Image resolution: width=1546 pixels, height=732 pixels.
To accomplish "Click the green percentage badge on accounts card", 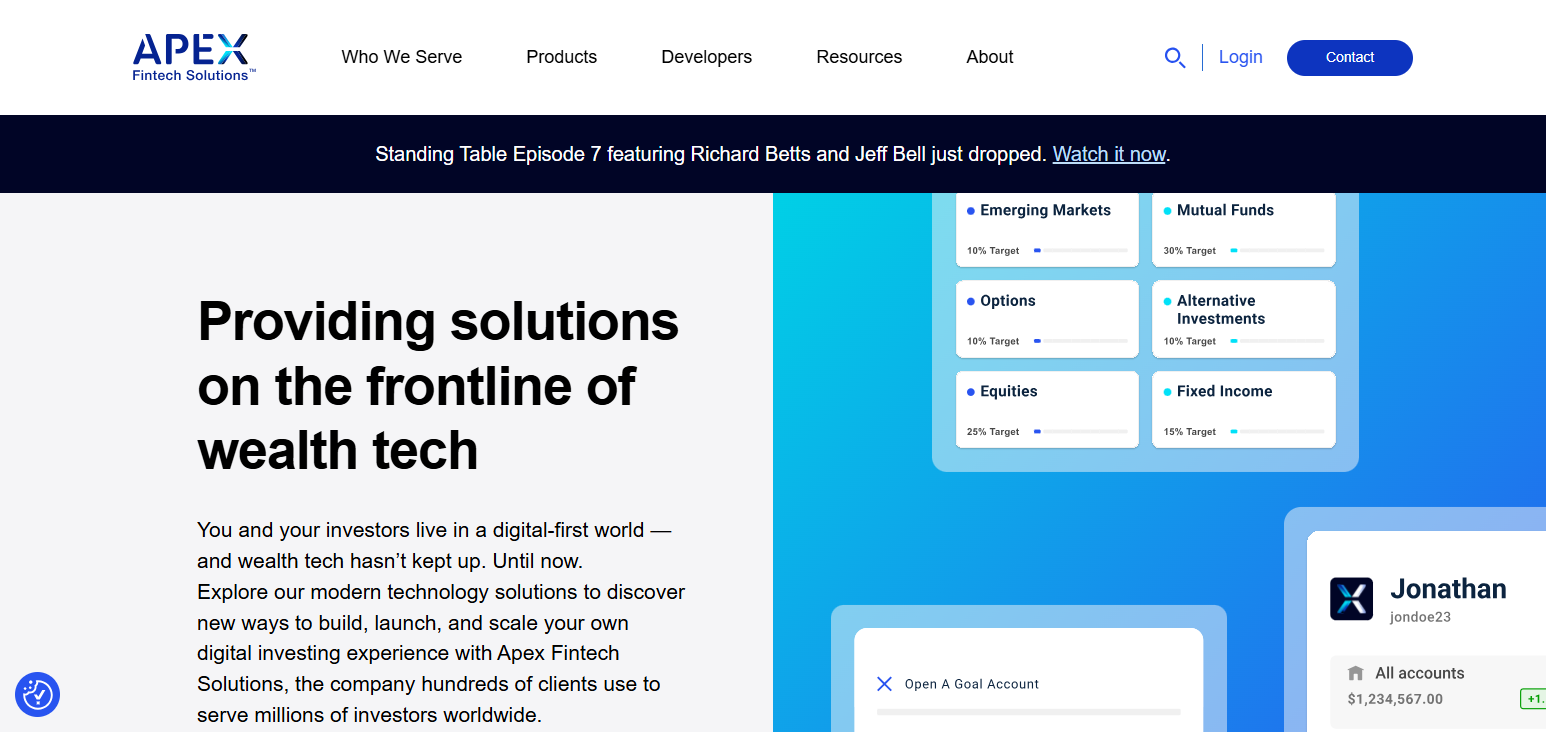I will pos(1533,699).
